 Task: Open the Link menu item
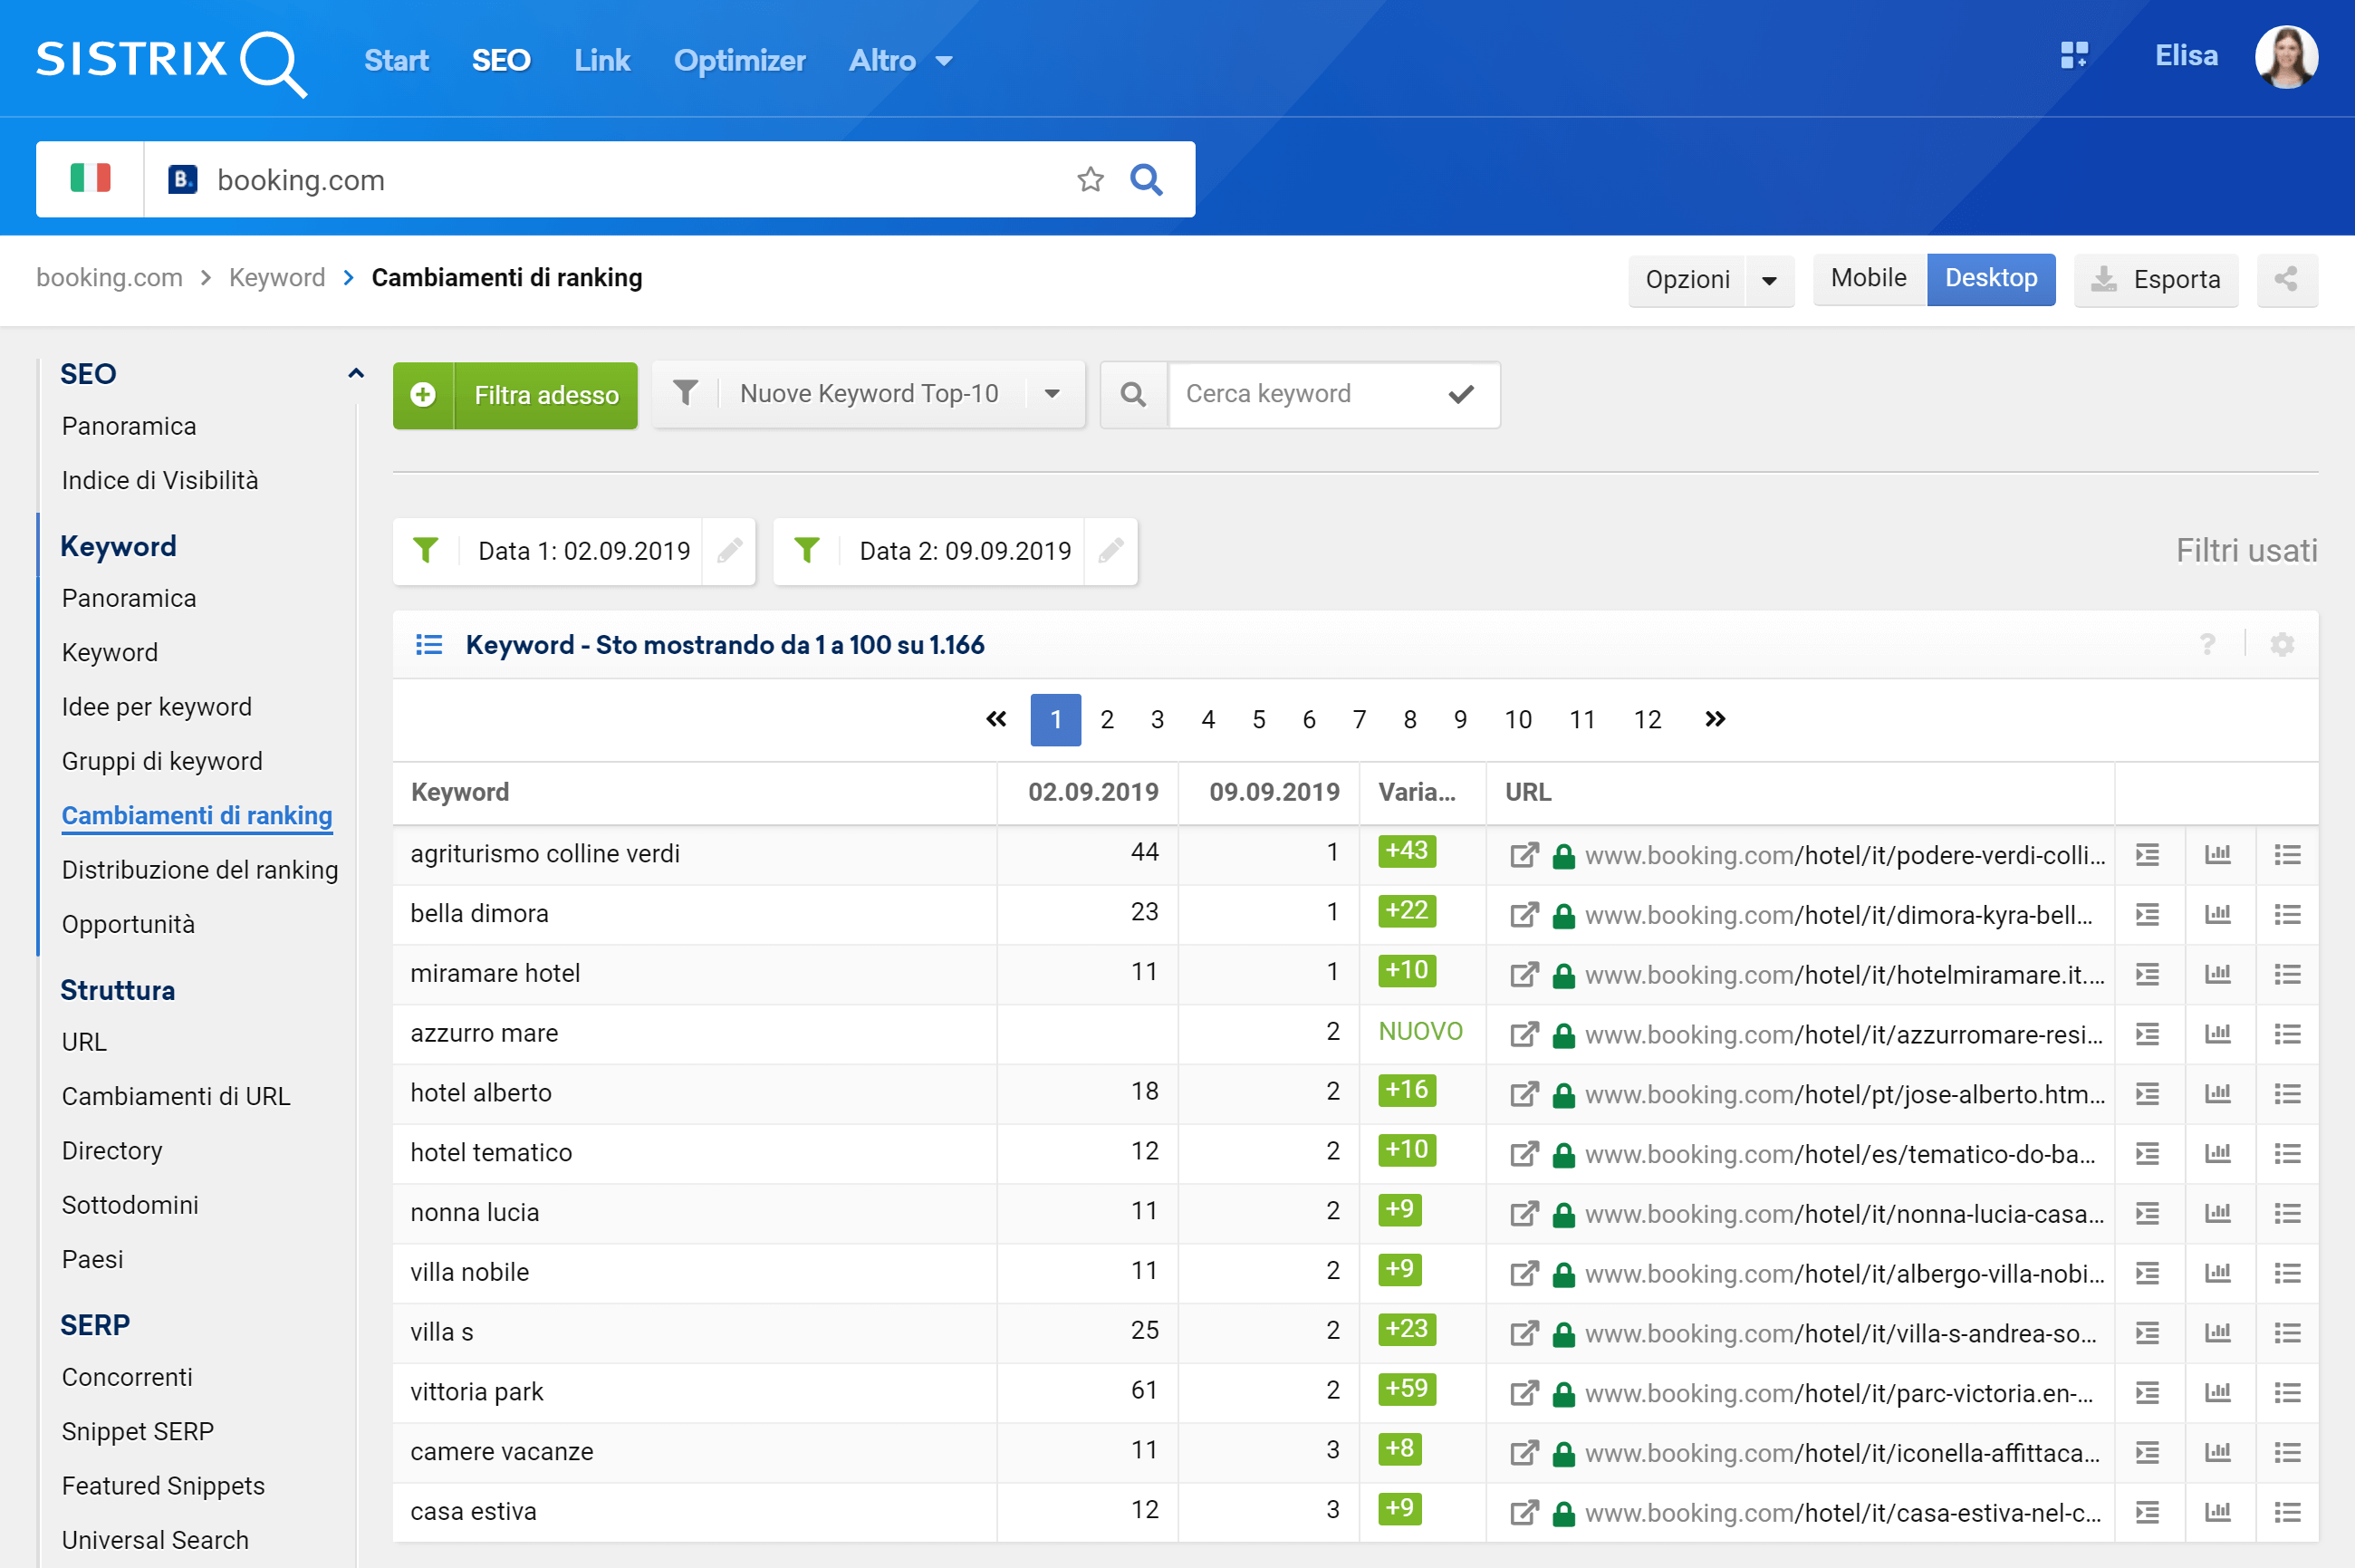coord(602,61)
